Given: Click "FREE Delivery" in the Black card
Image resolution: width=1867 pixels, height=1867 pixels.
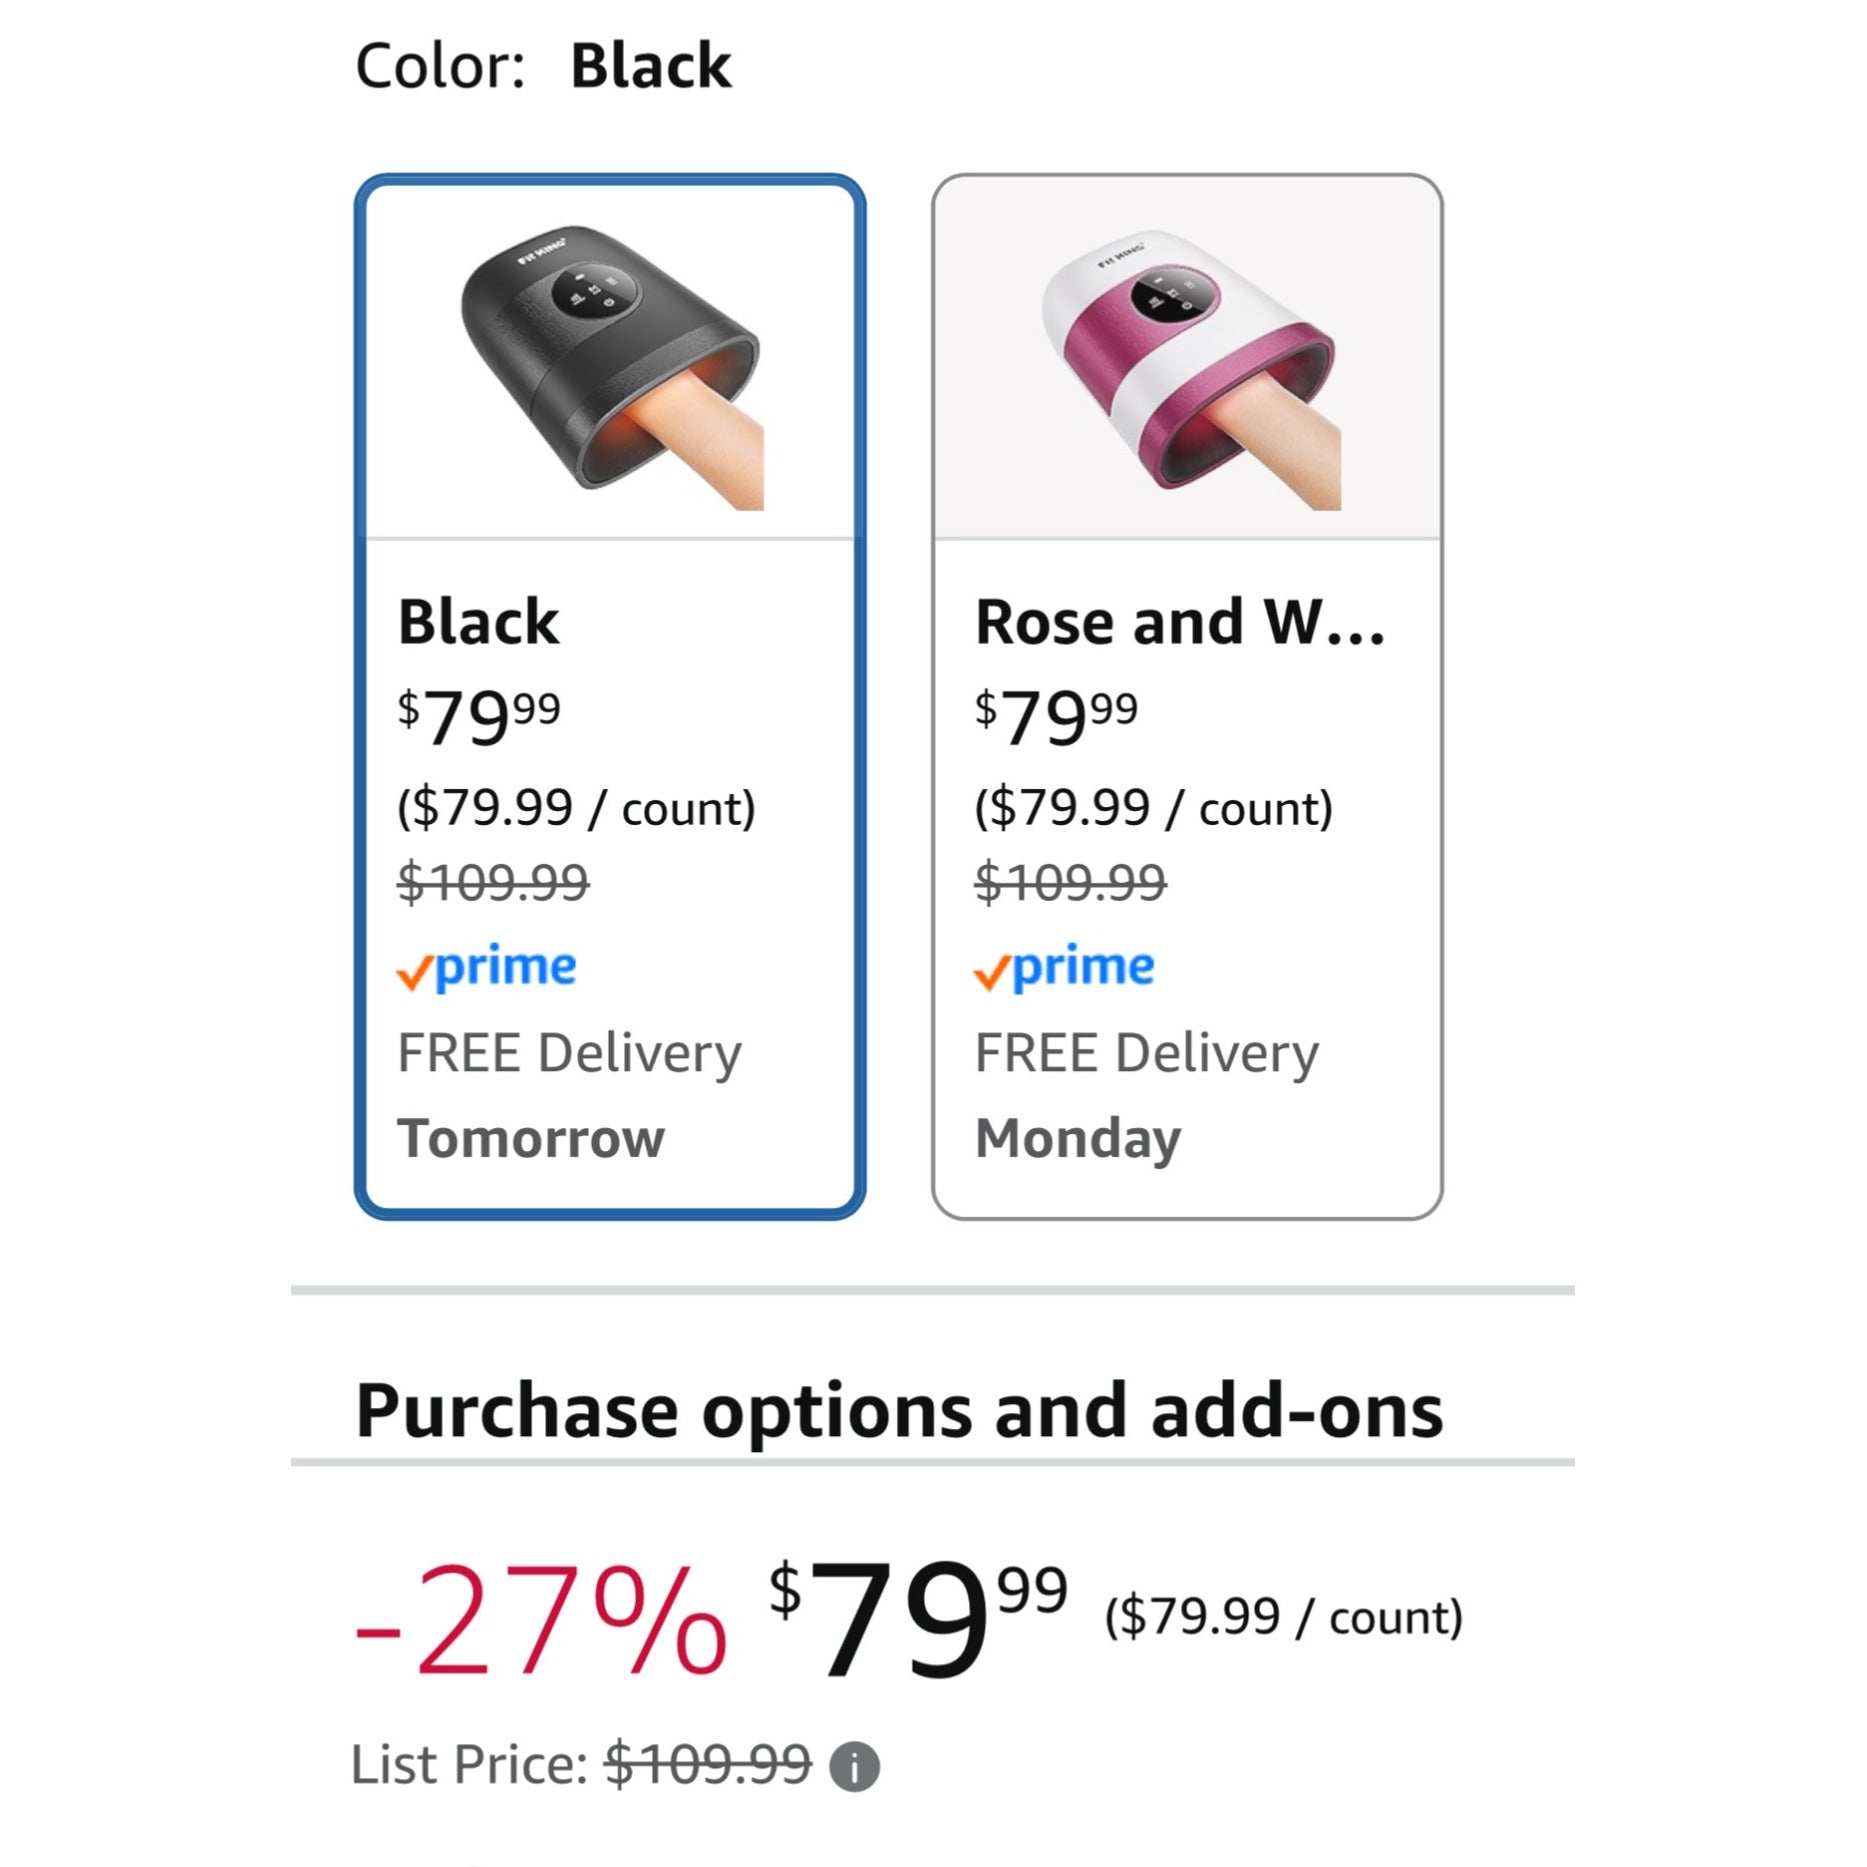Looking at the screenshot, I should pos(569,1054).
